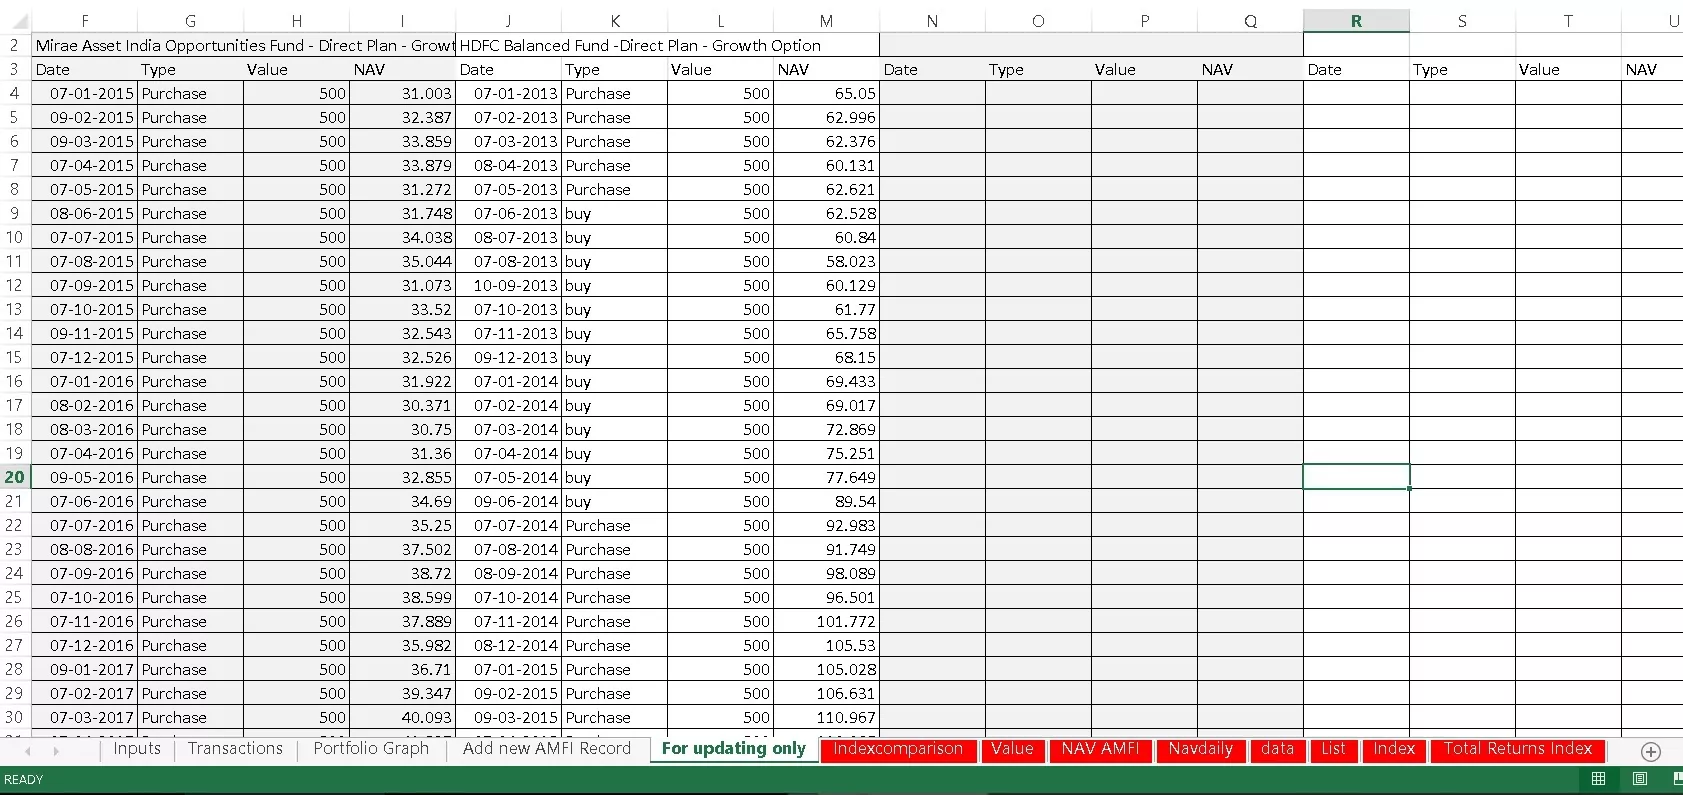1683x795 pixels.
Task: Open the List sheet tab
Action: point(1333,749)
